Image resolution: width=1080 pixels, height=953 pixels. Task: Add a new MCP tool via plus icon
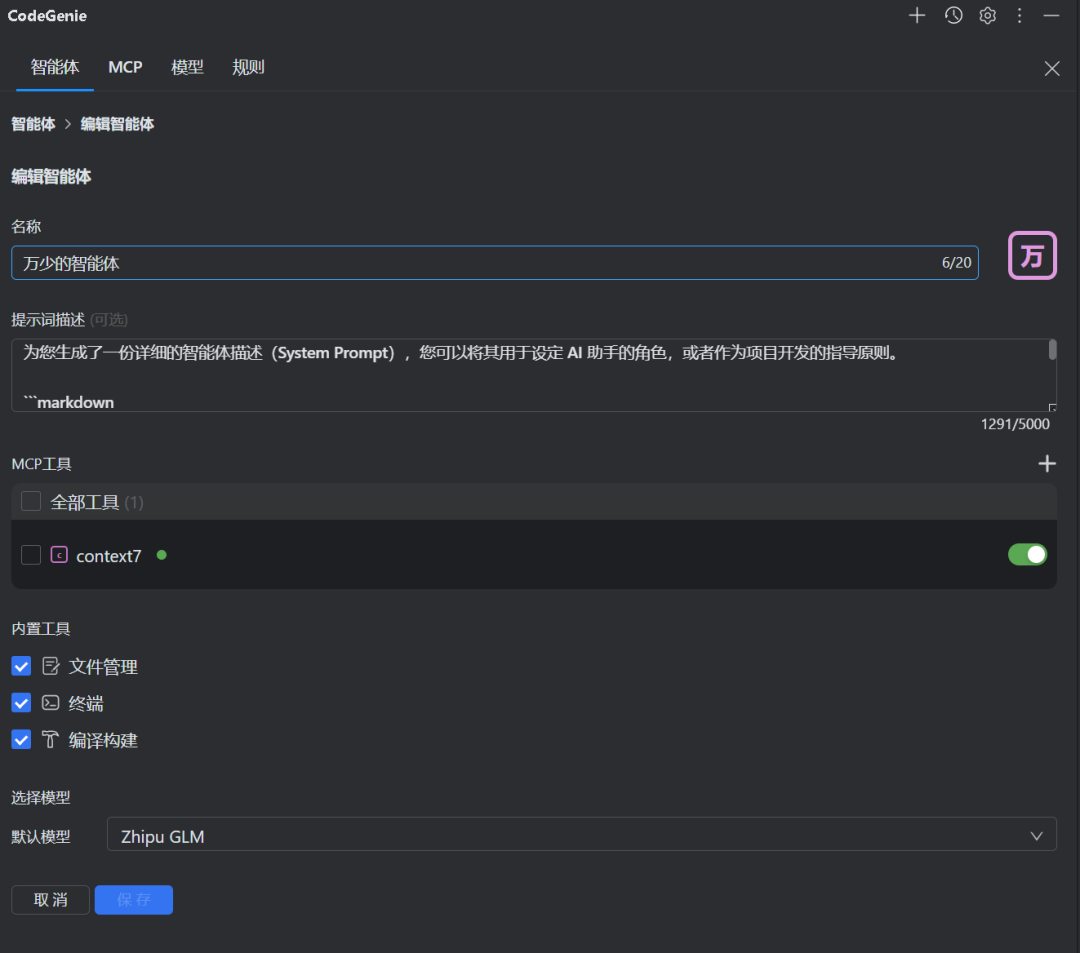coord(1046,463)
